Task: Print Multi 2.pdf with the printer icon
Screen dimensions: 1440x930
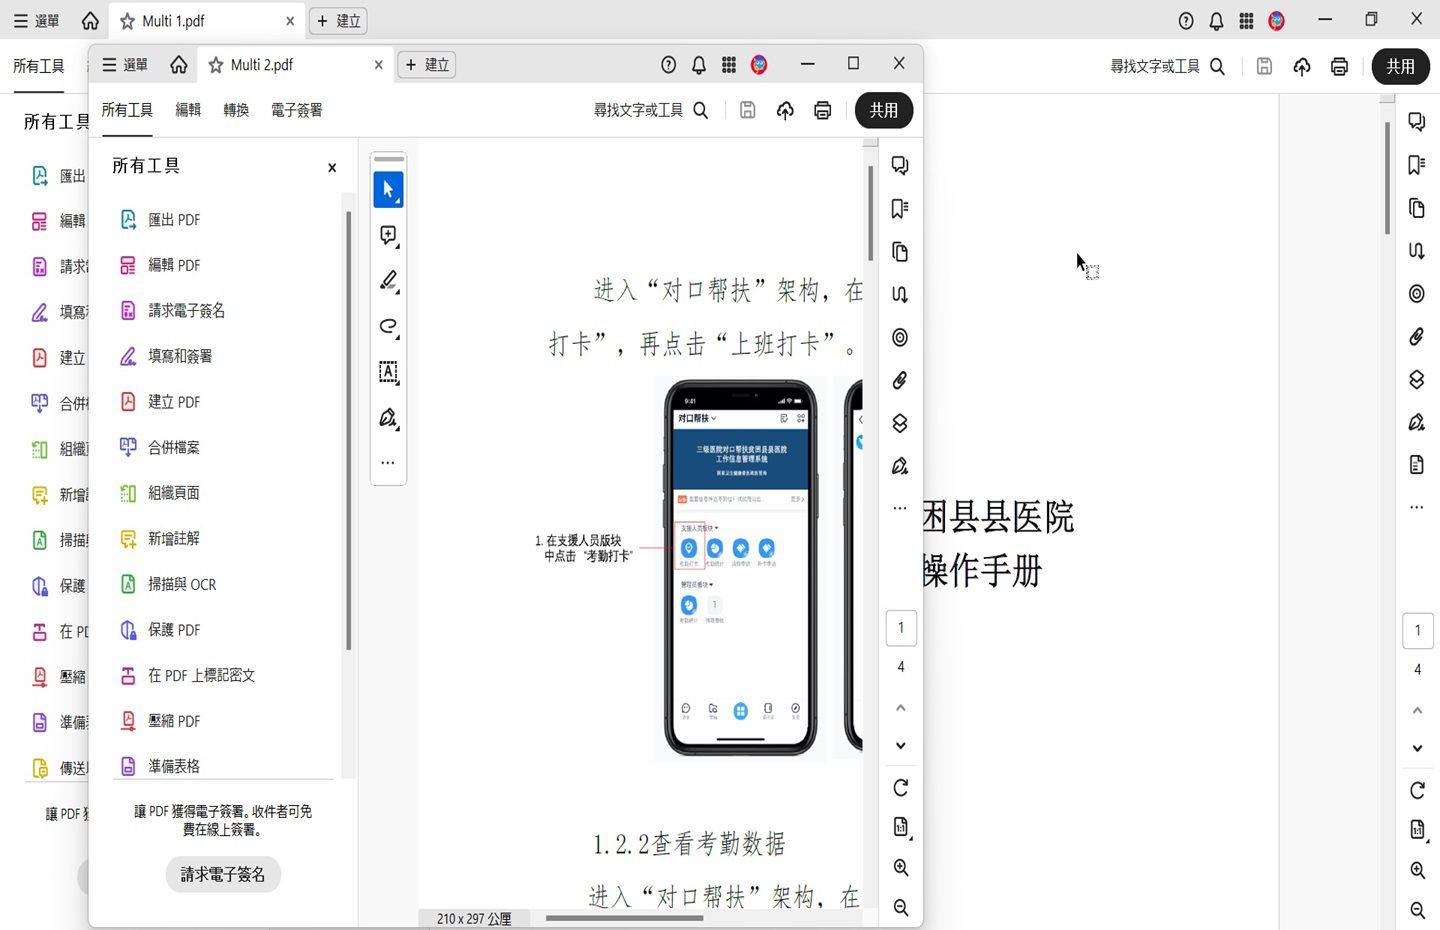Action: pos(822,110)
